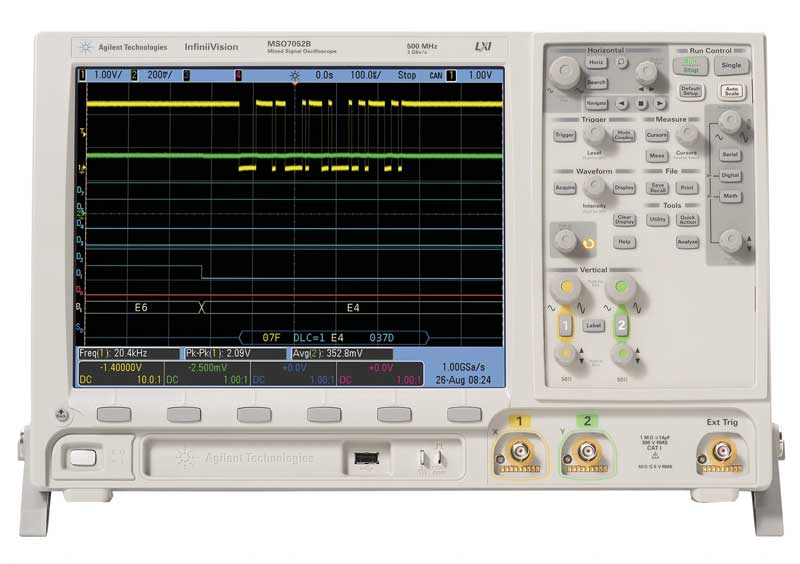This screenshot has width=800, height=564.
Task: Hit the navigate forward arrow key
Action: tap(660, 104)
